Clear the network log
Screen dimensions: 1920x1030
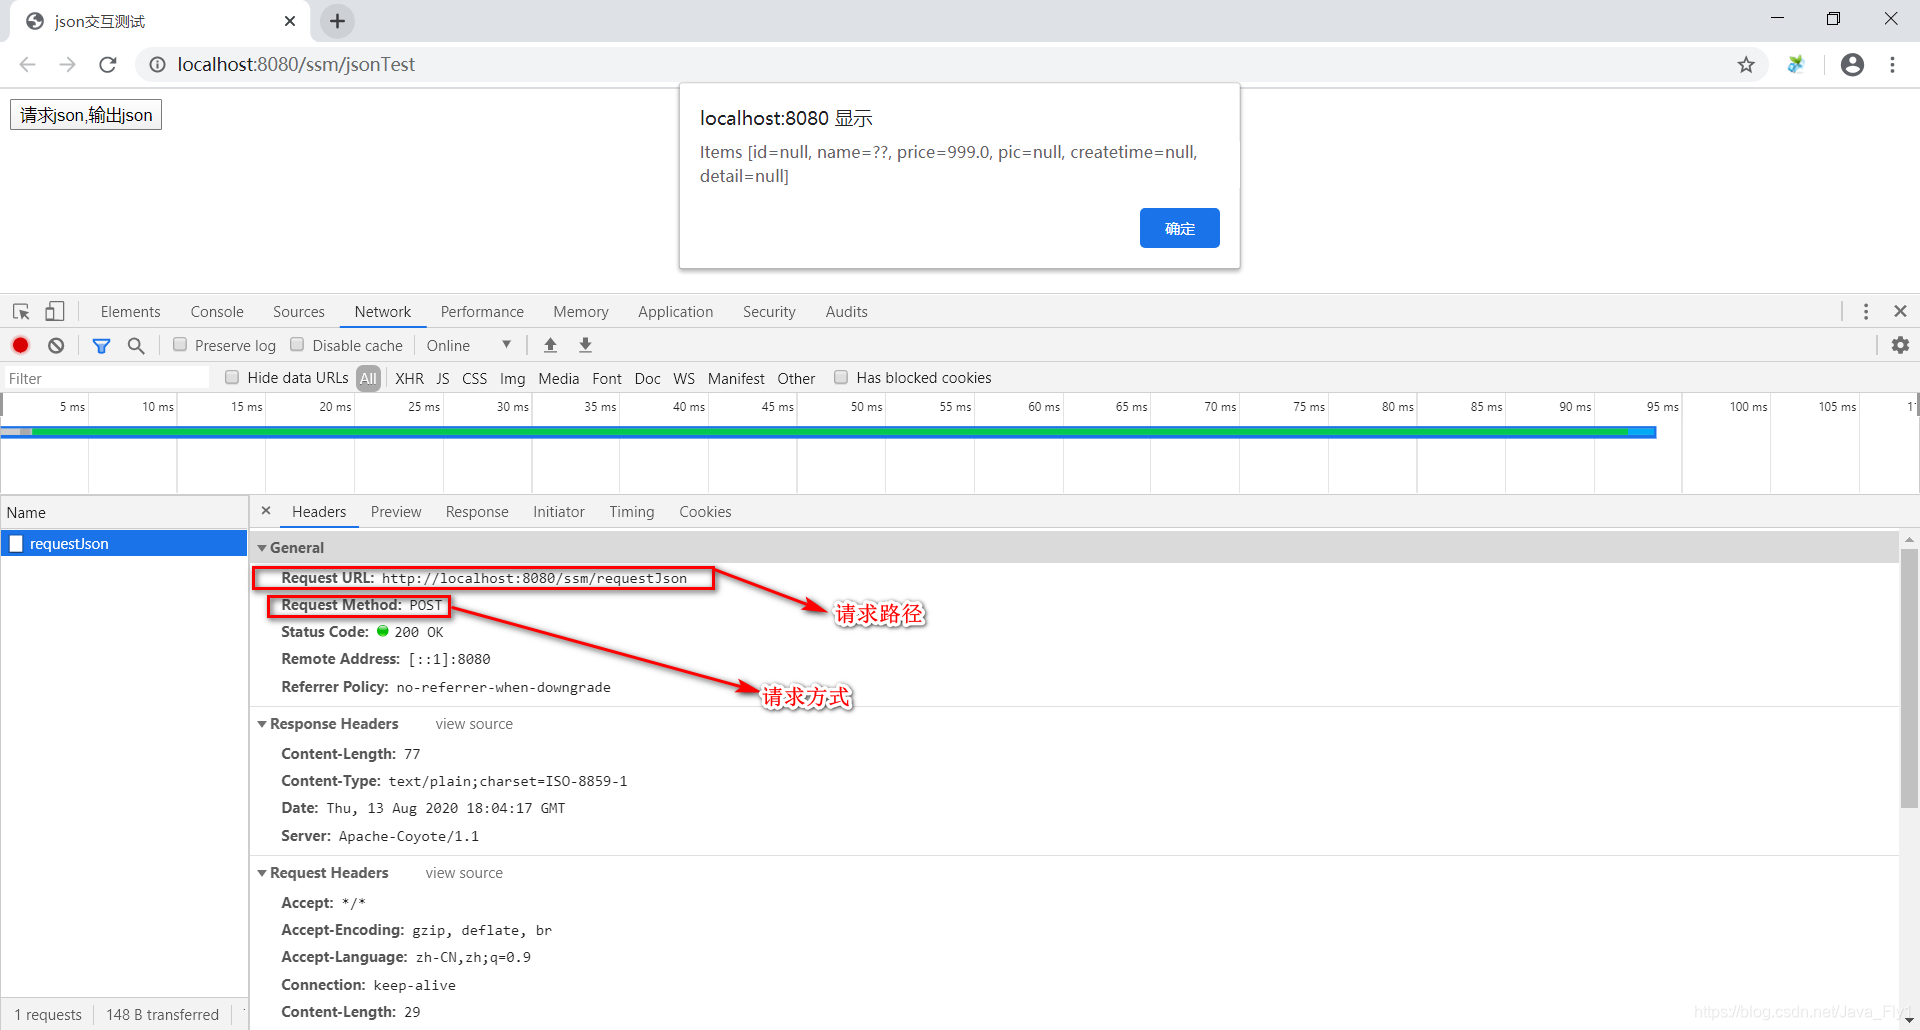click(x=56, y=345)
